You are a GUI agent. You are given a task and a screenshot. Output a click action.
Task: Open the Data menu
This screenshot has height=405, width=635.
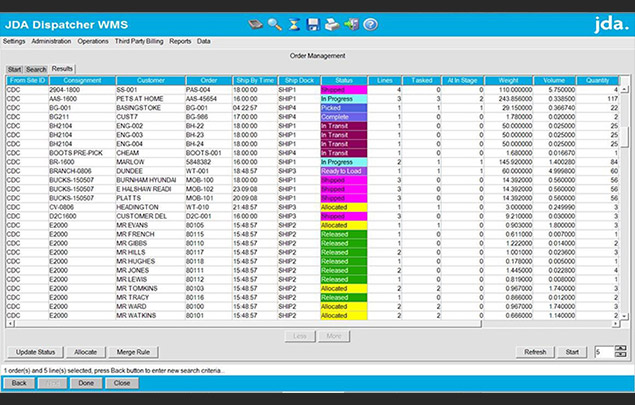[203, 41]
